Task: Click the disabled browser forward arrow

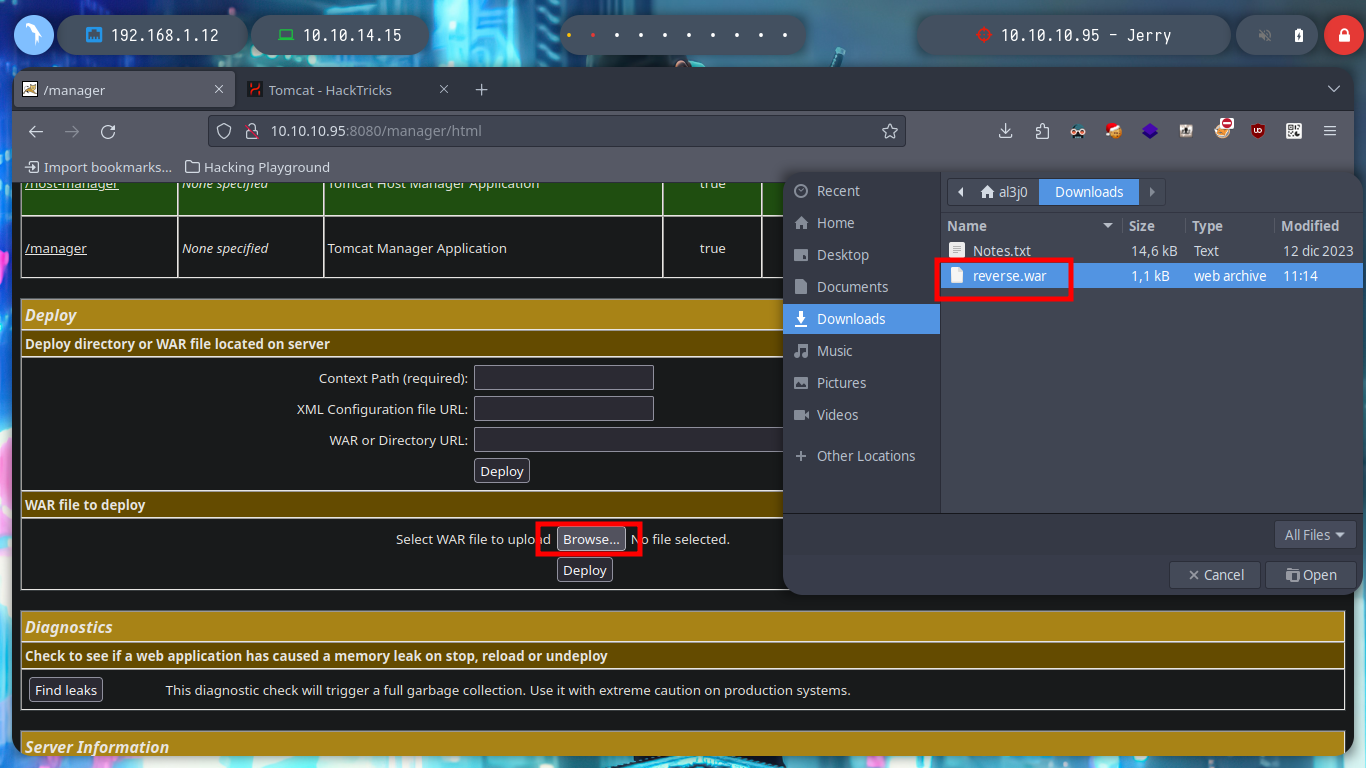Action: pos(72,131)
